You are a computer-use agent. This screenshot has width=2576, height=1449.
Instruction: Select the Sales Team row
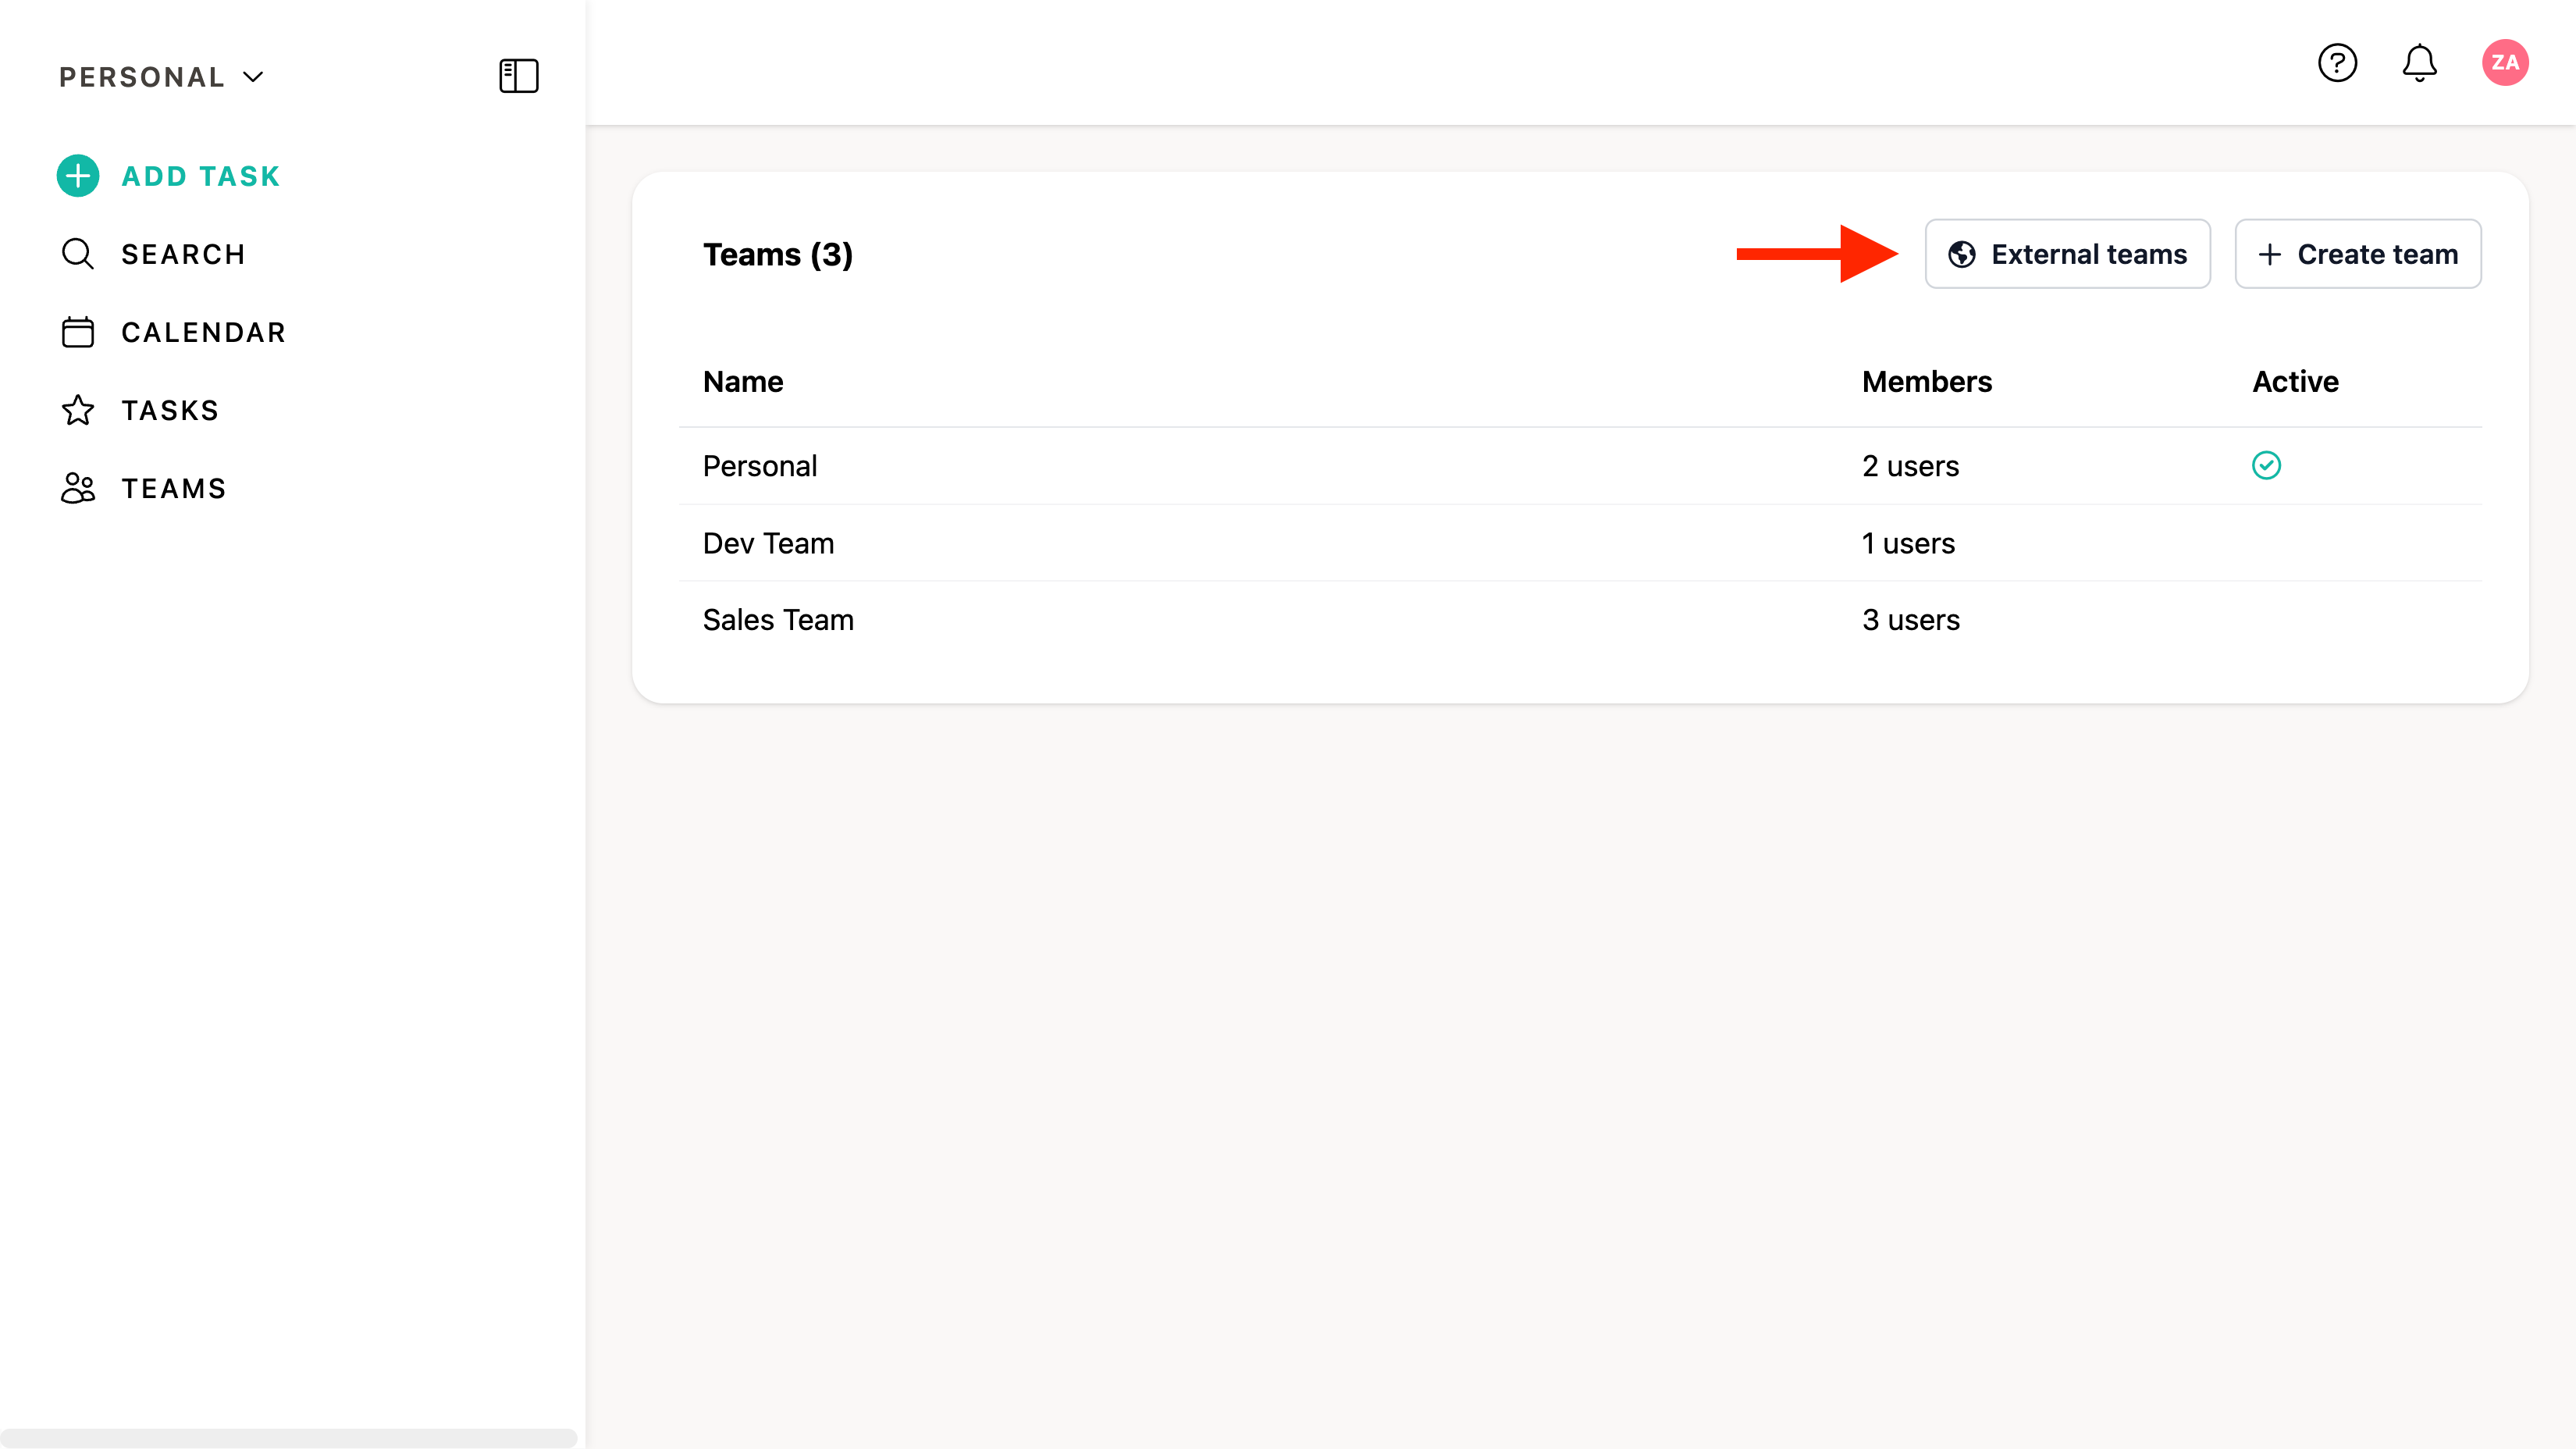pos(778,620)
